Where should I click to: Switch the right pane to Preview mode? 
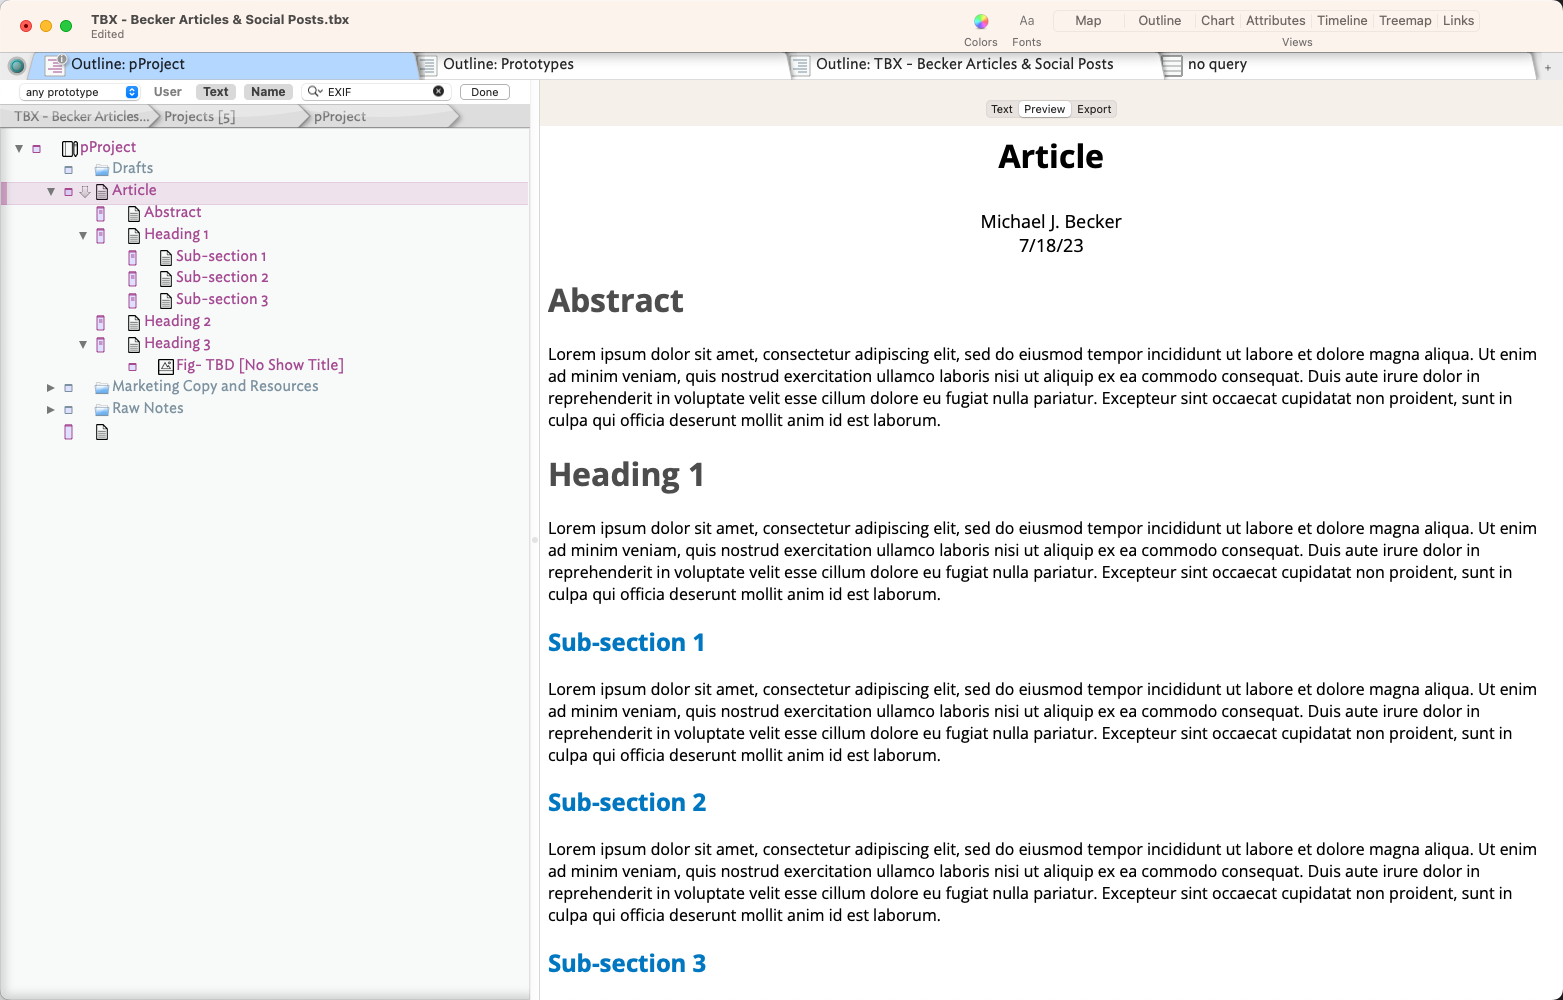pyautogui.click(x=1045, y=109)
